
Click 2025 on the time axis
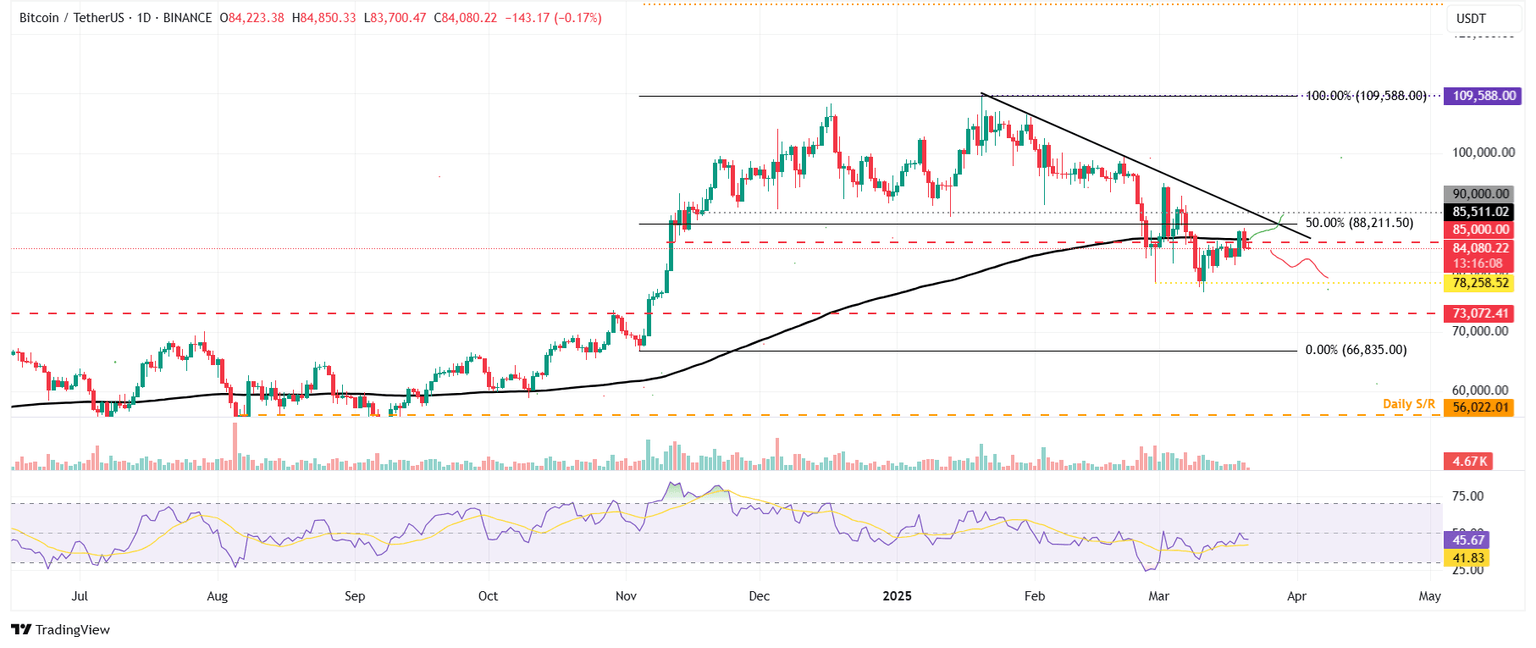click(895, 595)
